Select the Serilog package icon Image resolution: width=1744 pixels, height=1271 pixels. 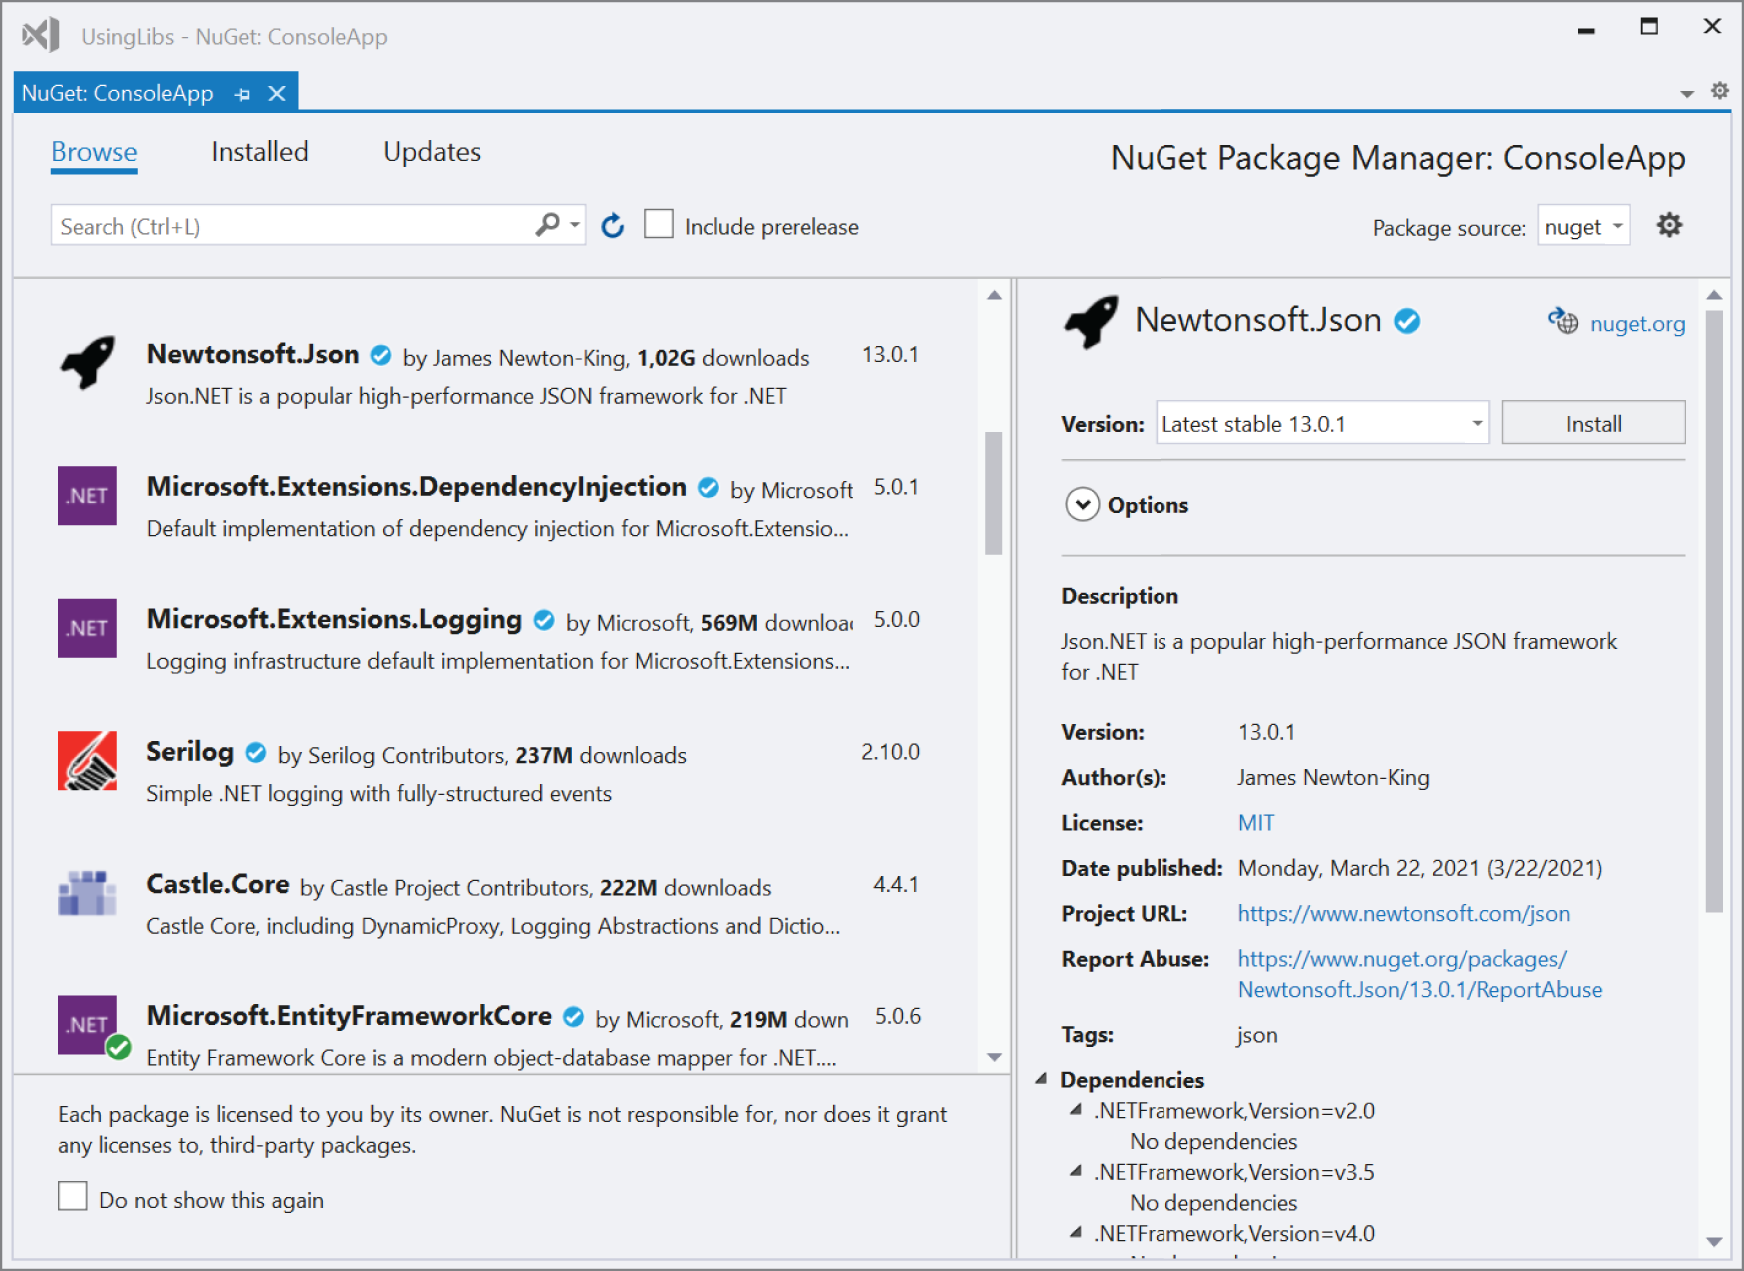click(88, 762)
